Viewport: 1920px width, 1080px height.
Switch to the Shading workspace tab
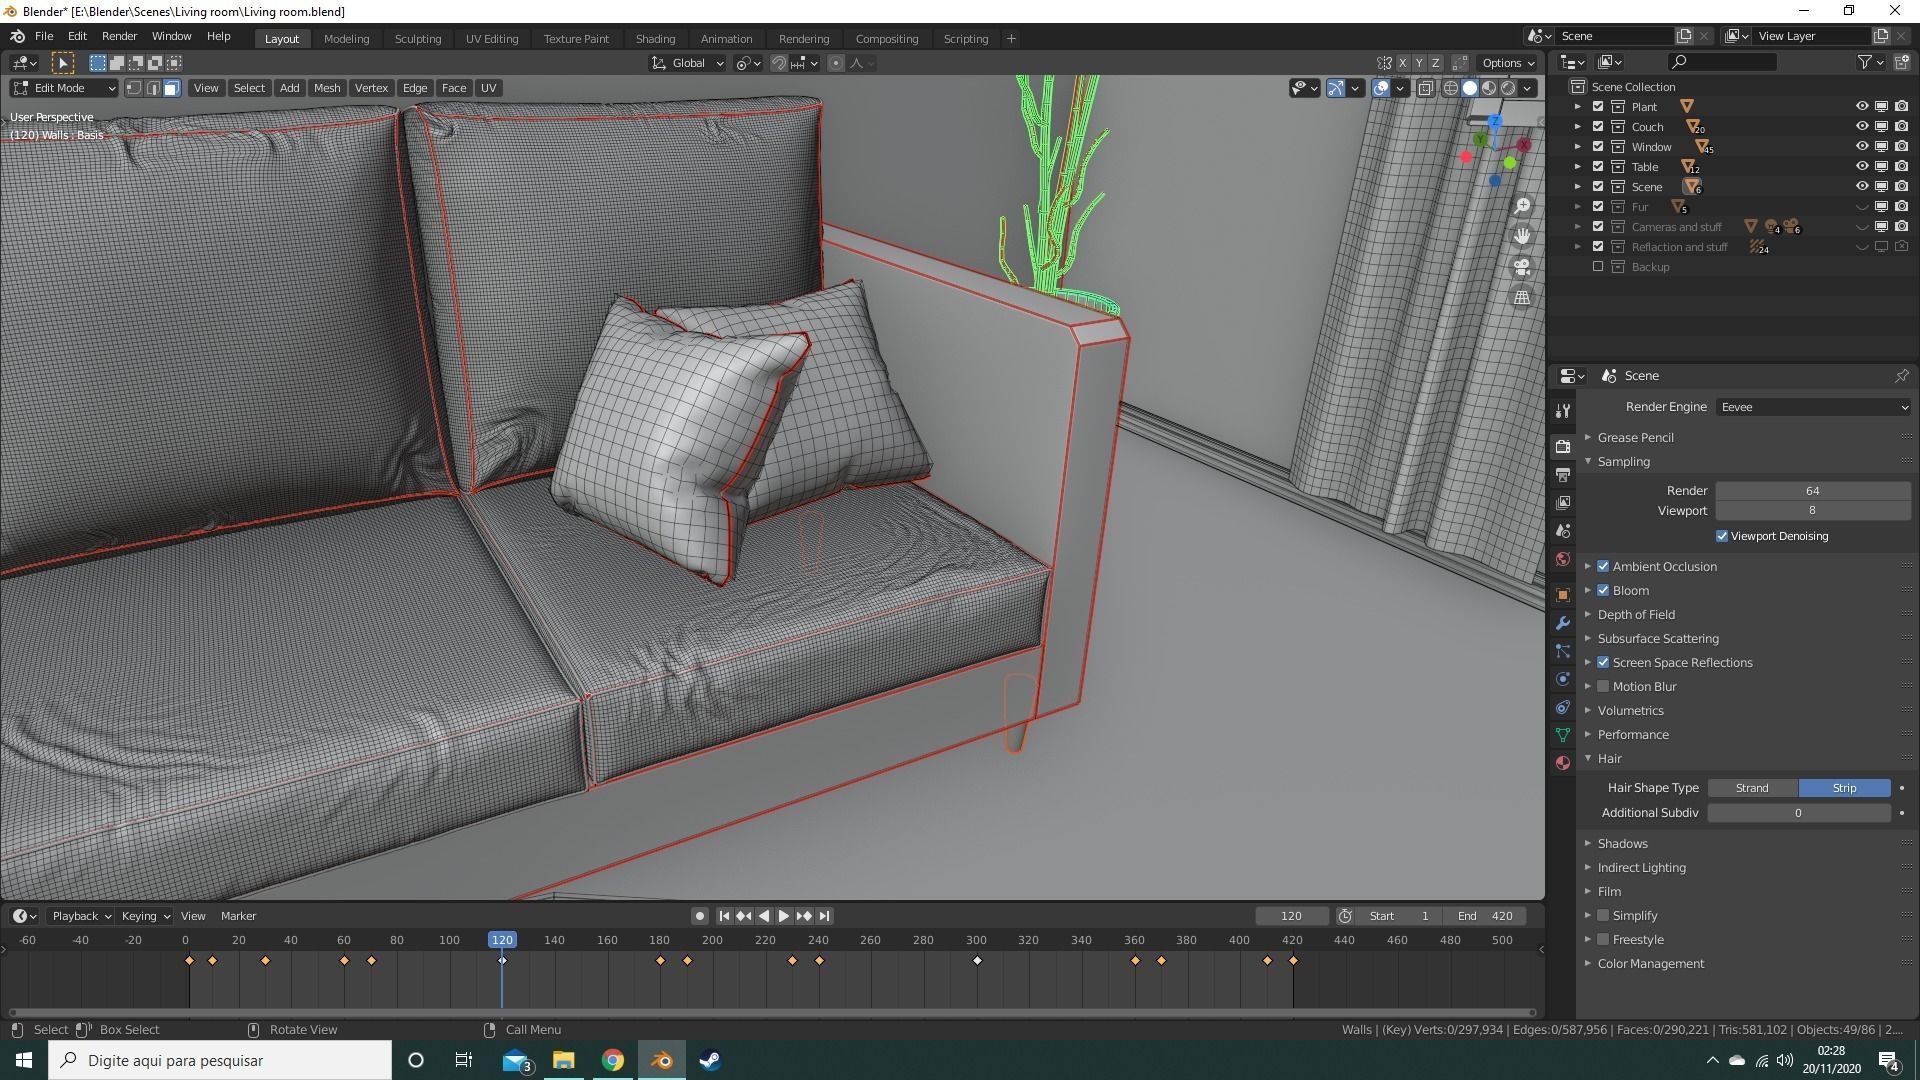pos(655,39)
